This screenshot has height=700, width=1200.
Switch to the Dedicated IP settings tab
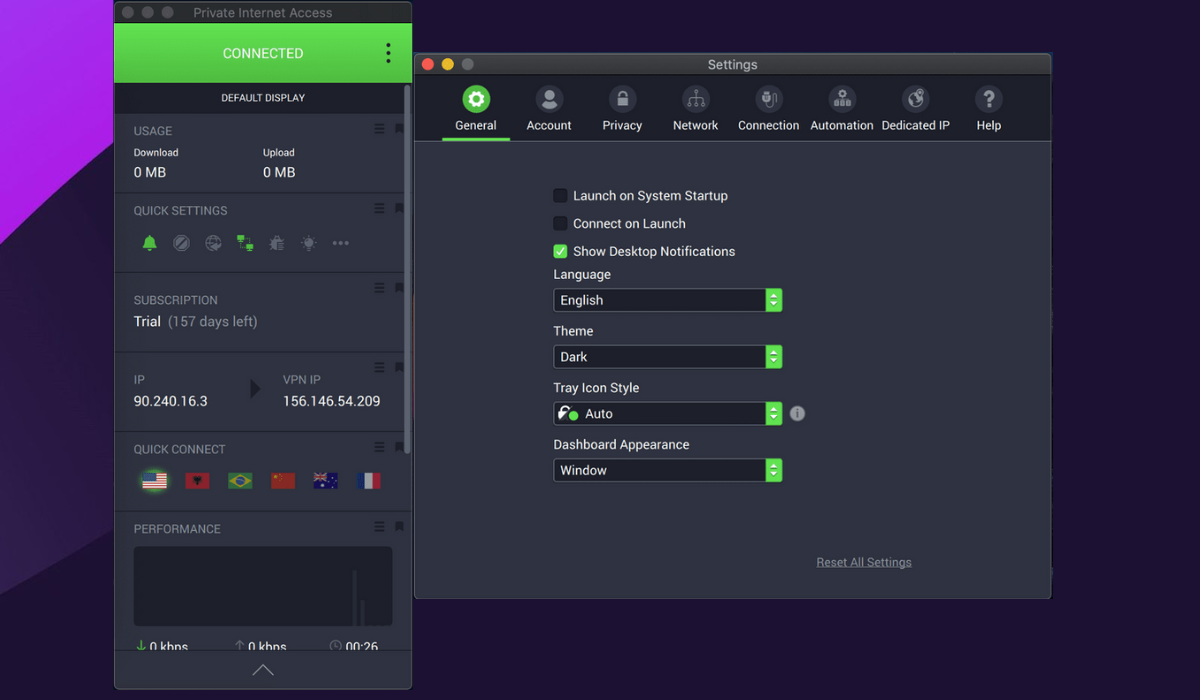pos(916,109)
